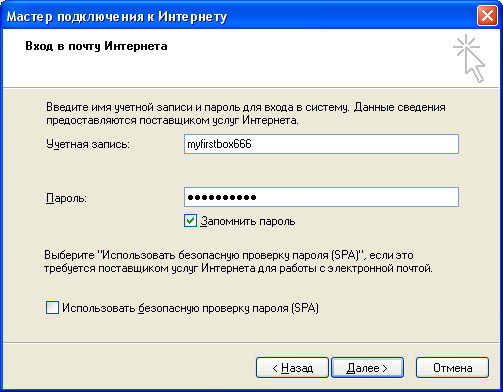This screenshot has height=392, width=503.
Task: Cancel the wizard with Отмена
Action: pyautogui.click(x=452, y=368)
